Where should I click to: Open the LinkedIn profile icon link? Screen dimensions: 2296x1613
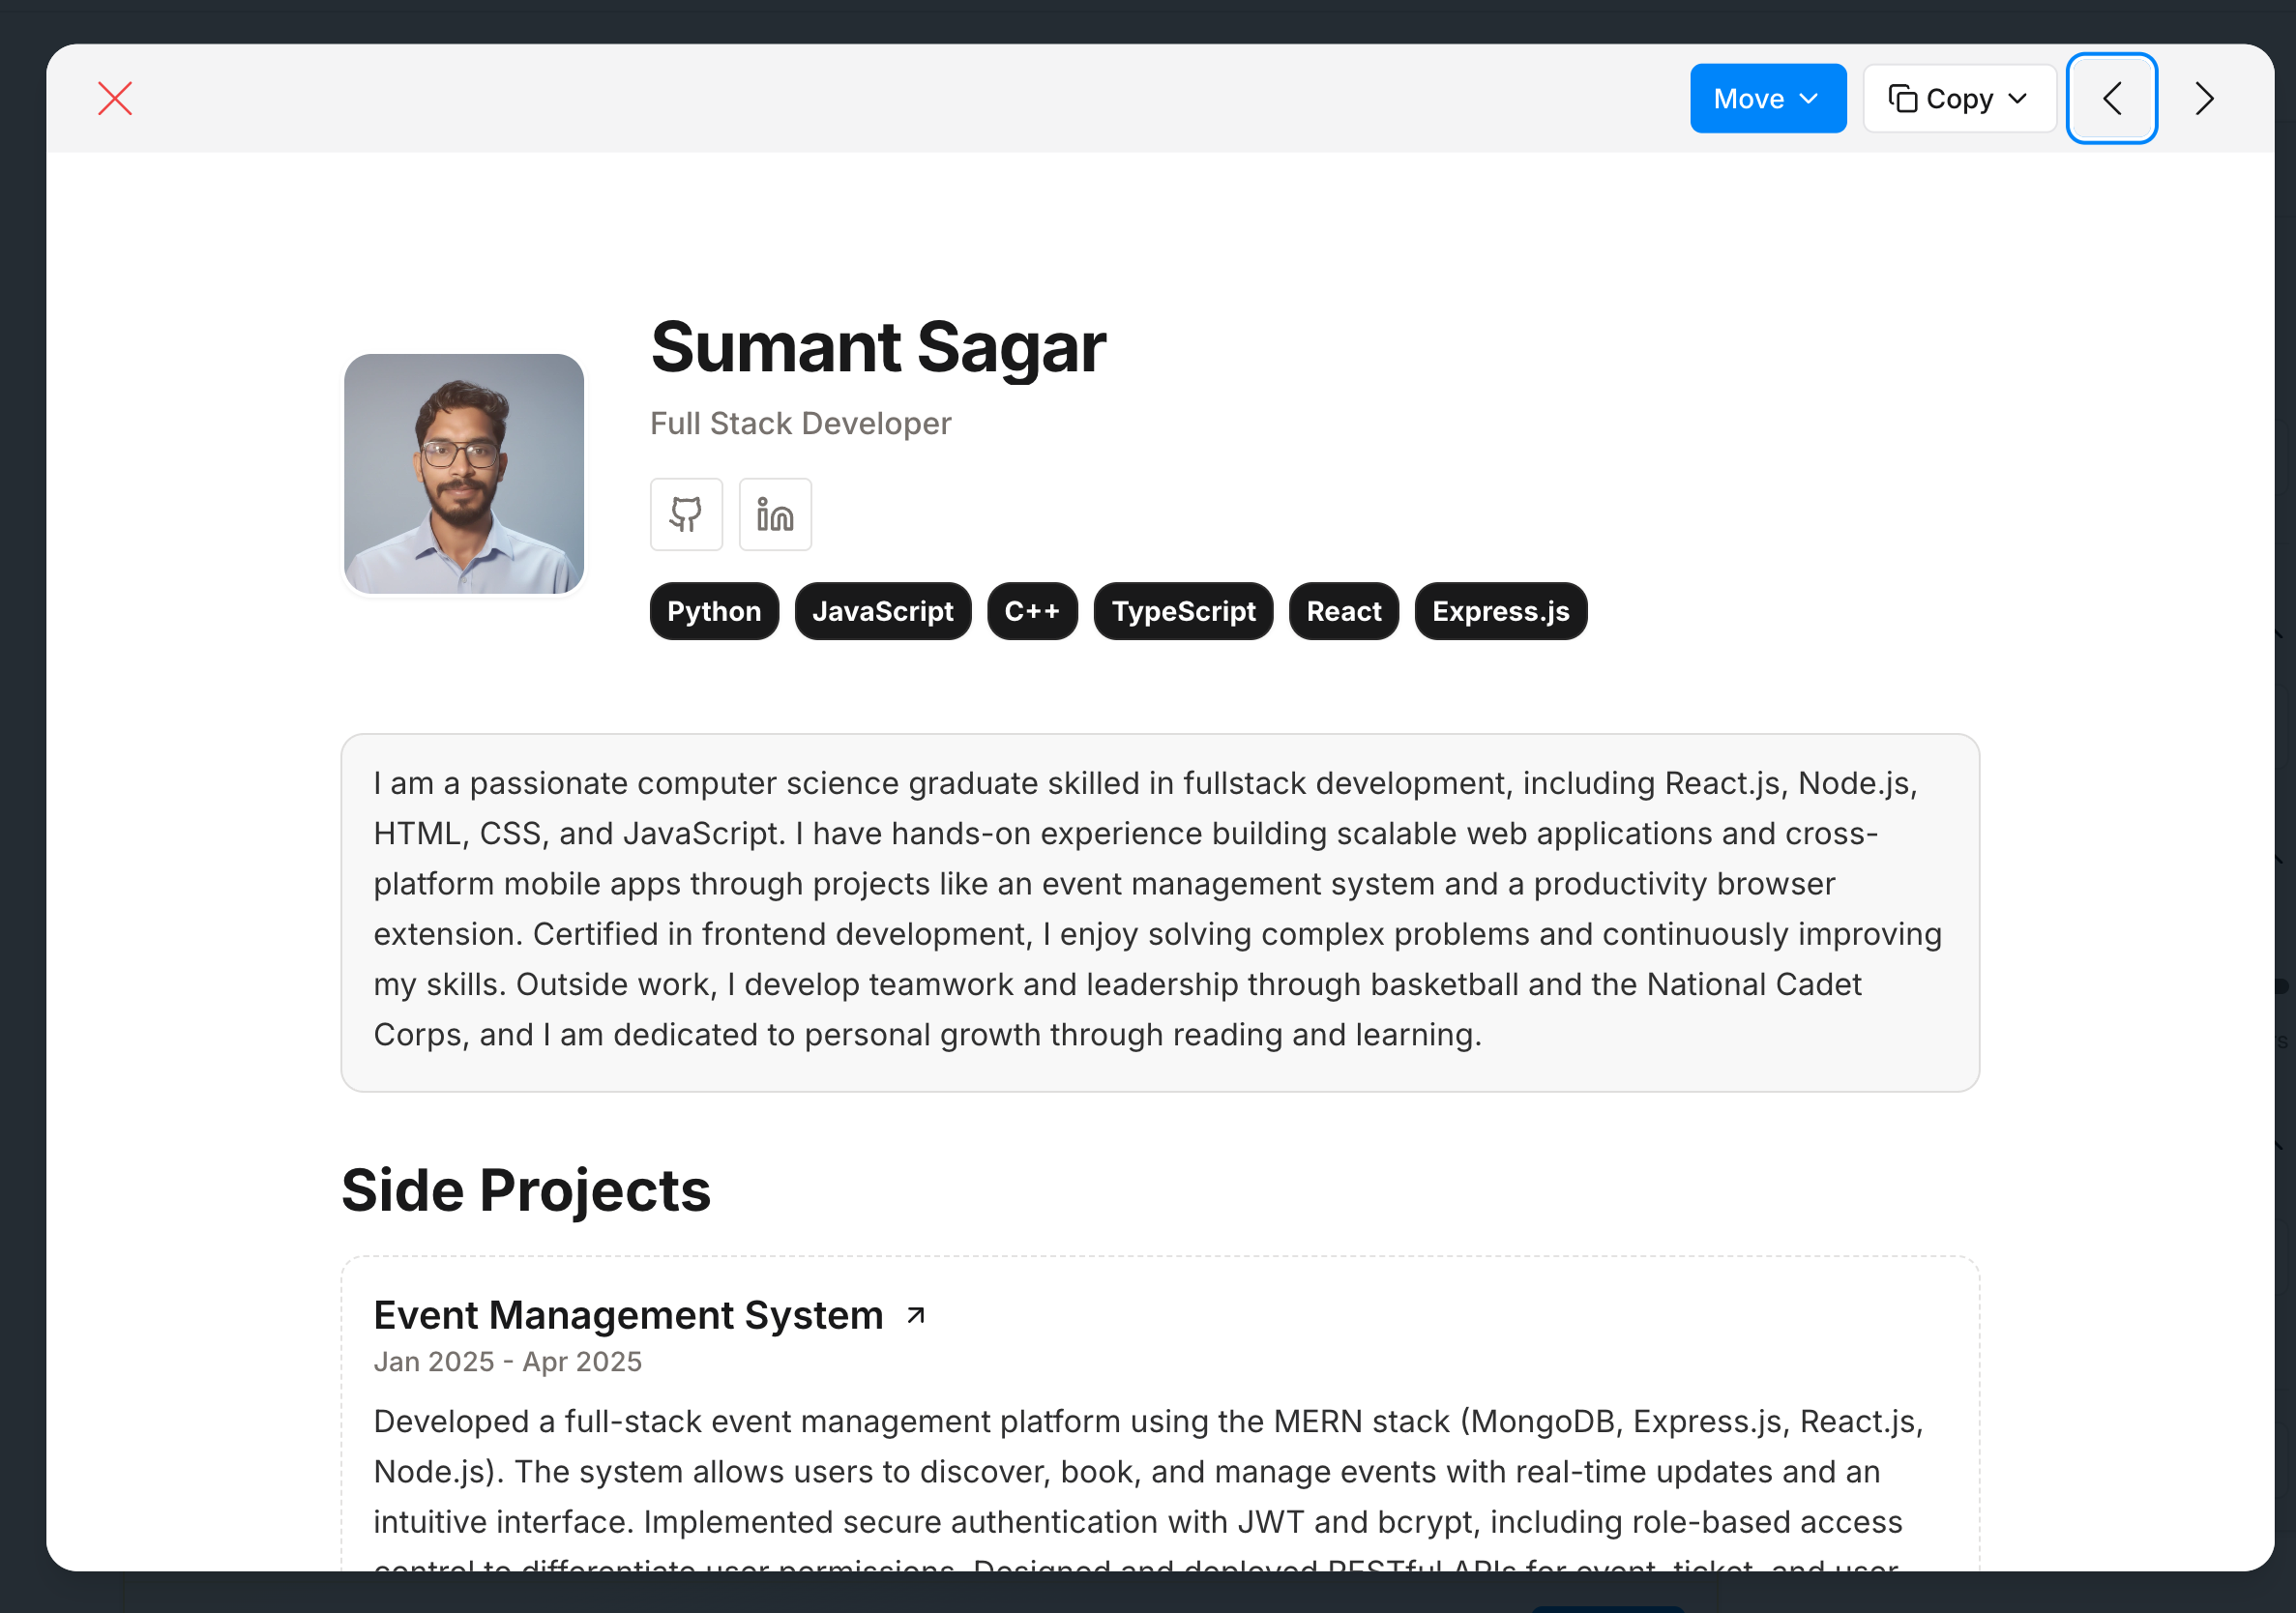(x=775, y=514)
